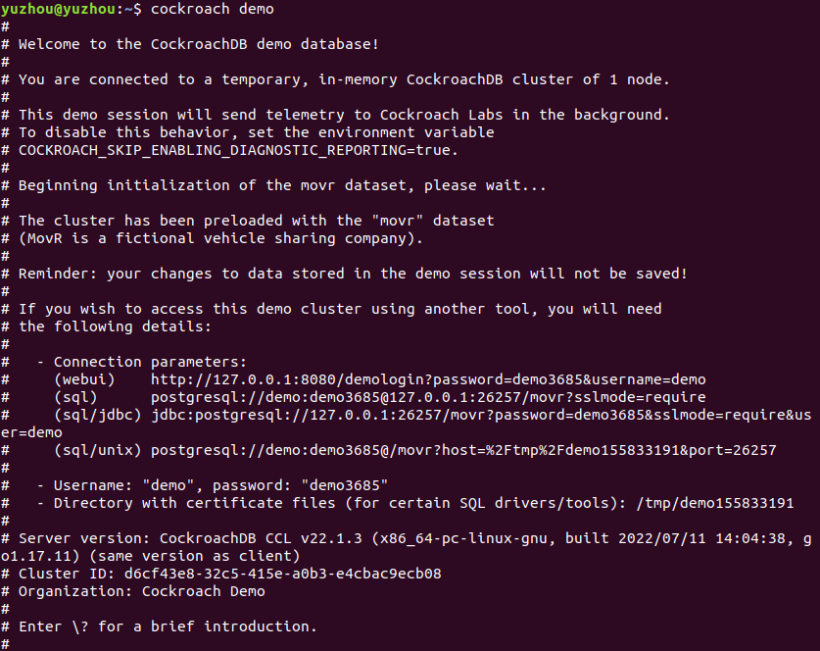Click the "Organization: Cockroach Demo" line

pos(142,591)
